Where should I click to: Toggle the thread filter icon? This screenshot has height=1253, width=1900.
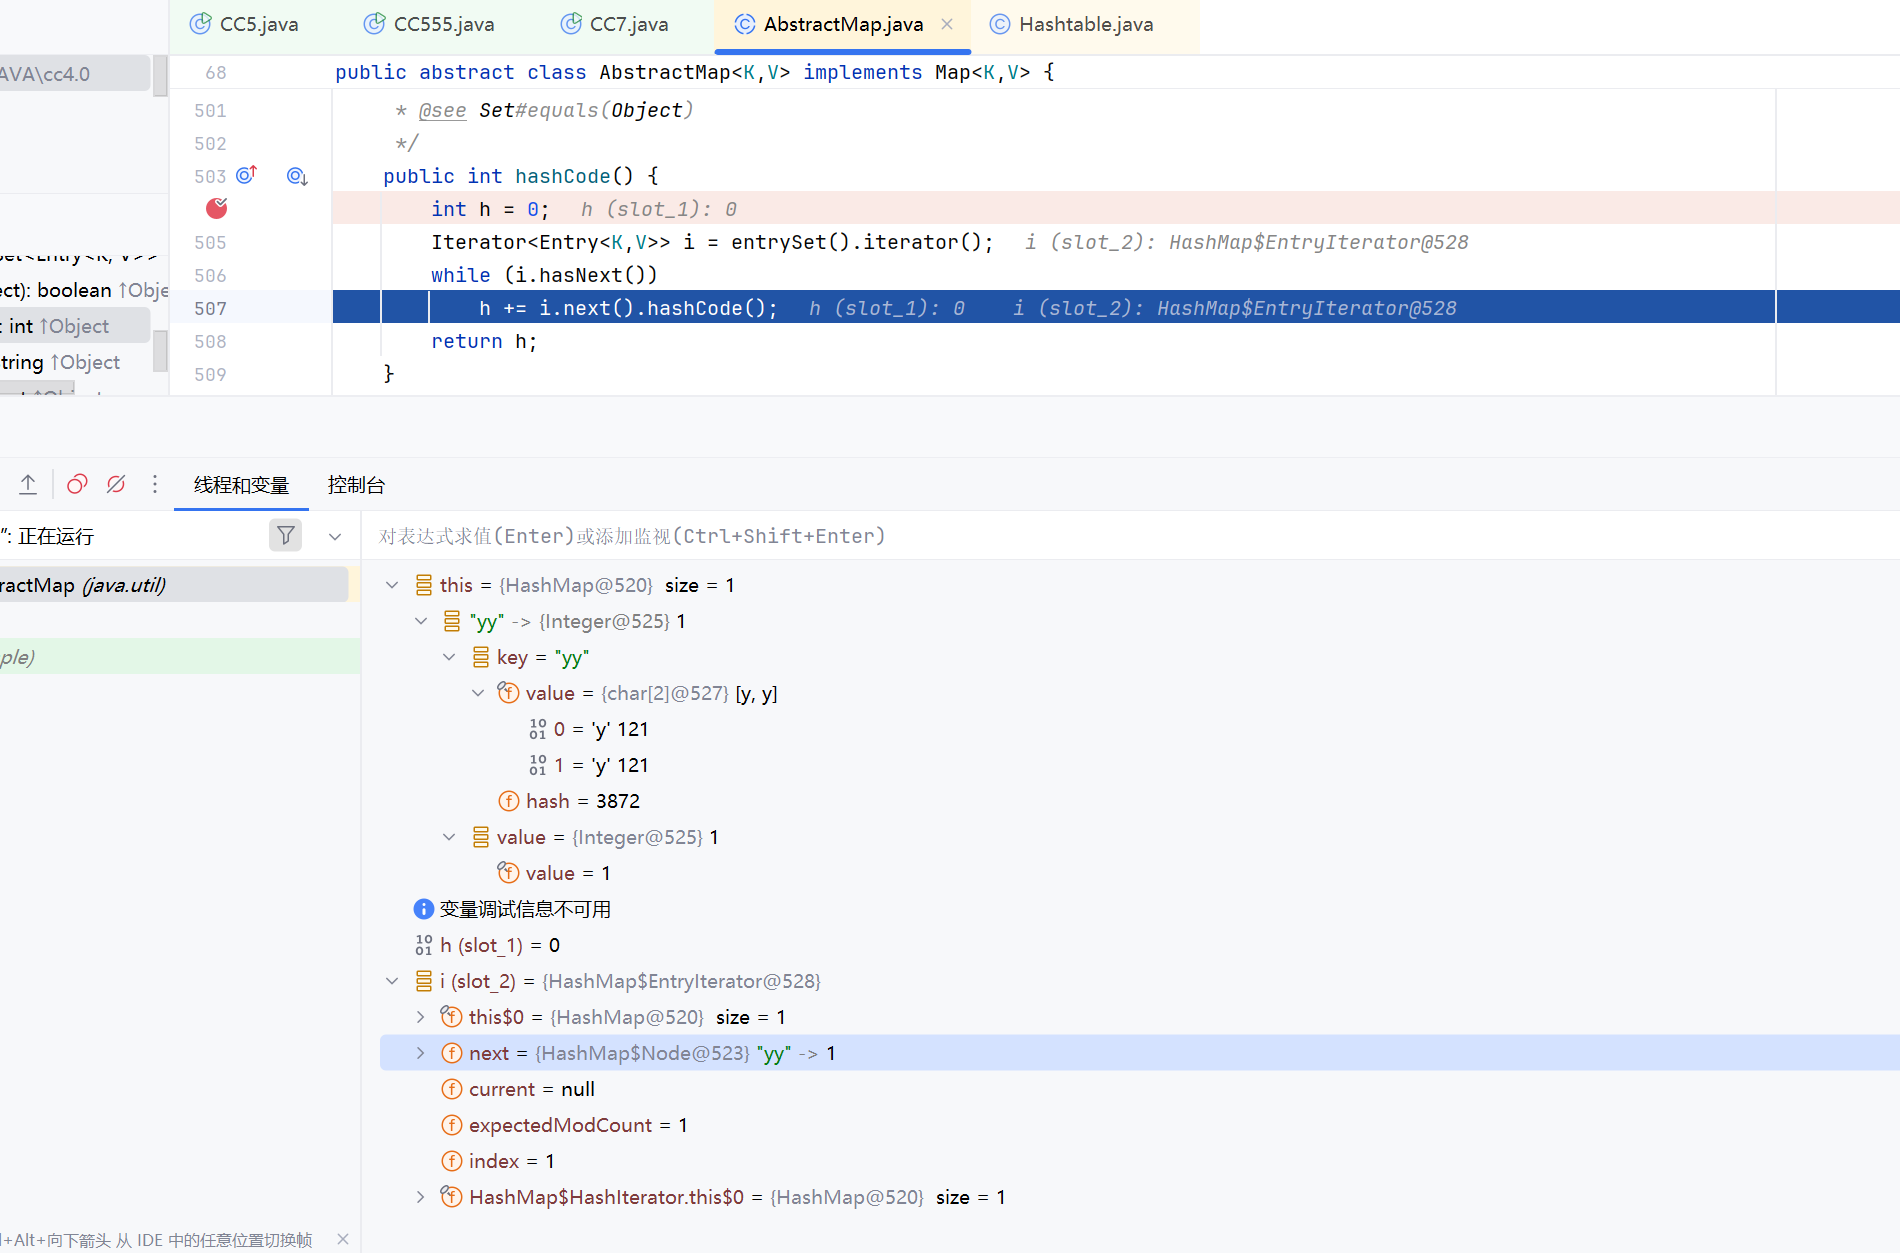[285, 536]
